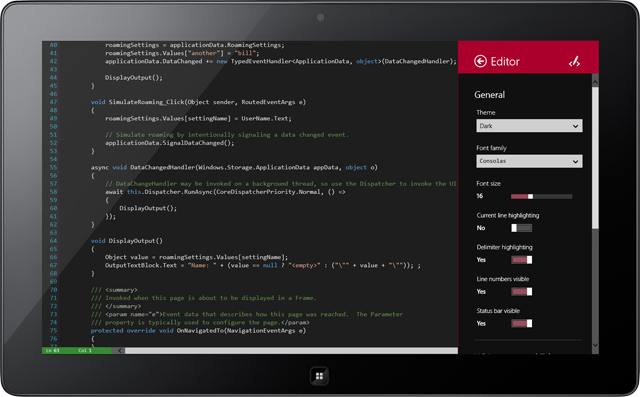Click the settings panel scroll-up arrow
The width and height of the screenshot is (640, 397).
pos(595,82)
